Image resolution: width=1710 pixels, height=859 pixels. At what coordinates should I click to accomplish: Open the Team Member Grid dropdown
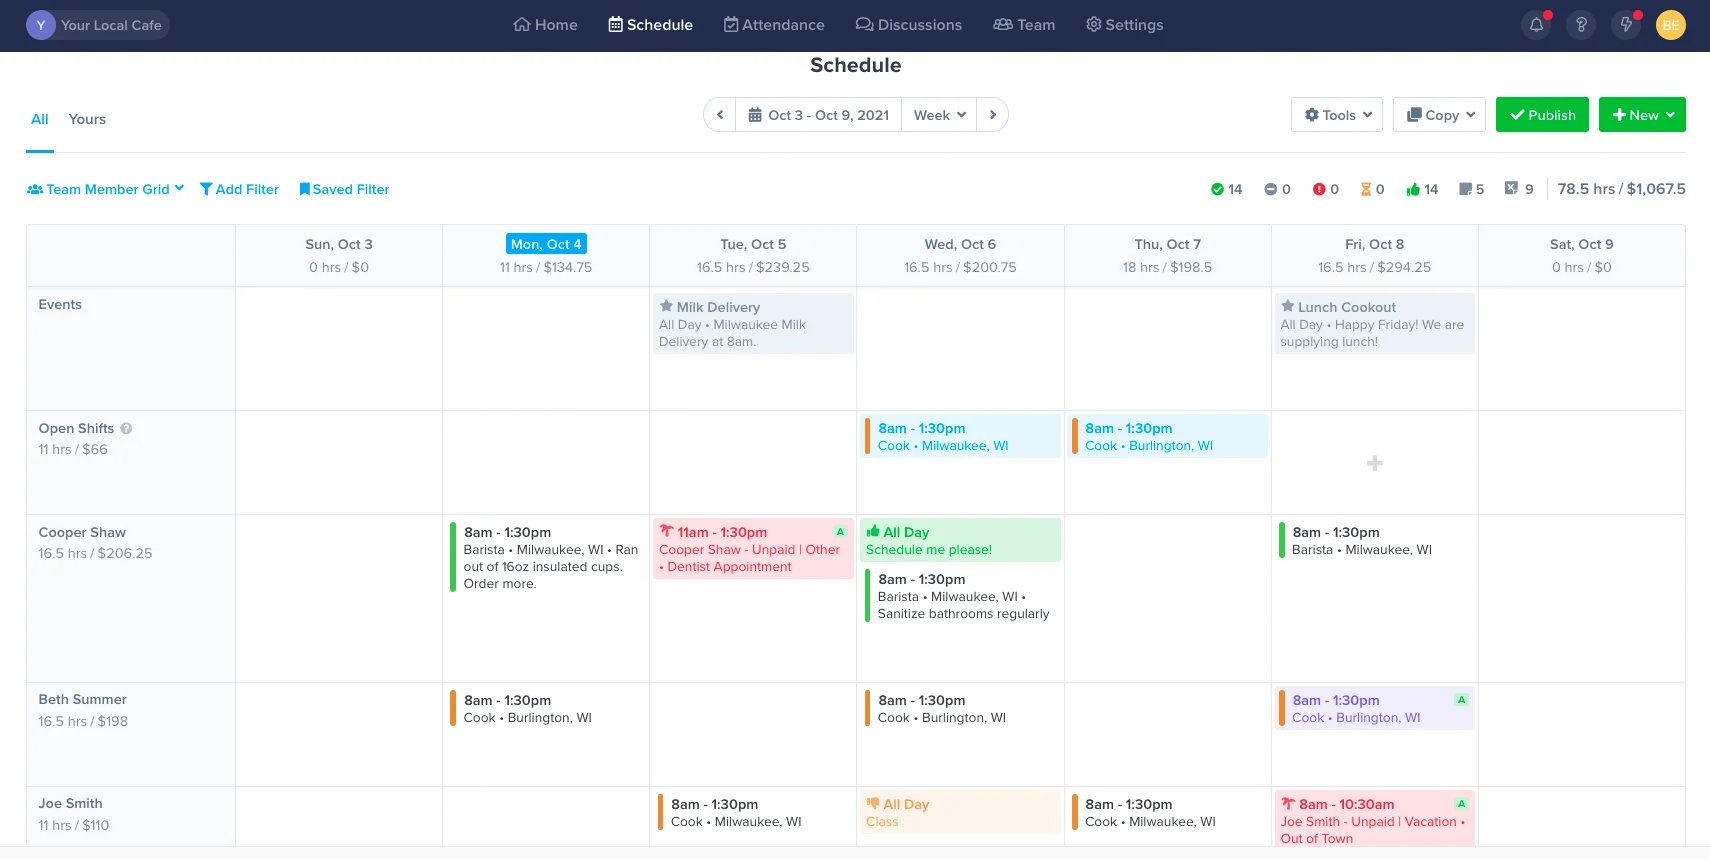[x=106, y=189]
